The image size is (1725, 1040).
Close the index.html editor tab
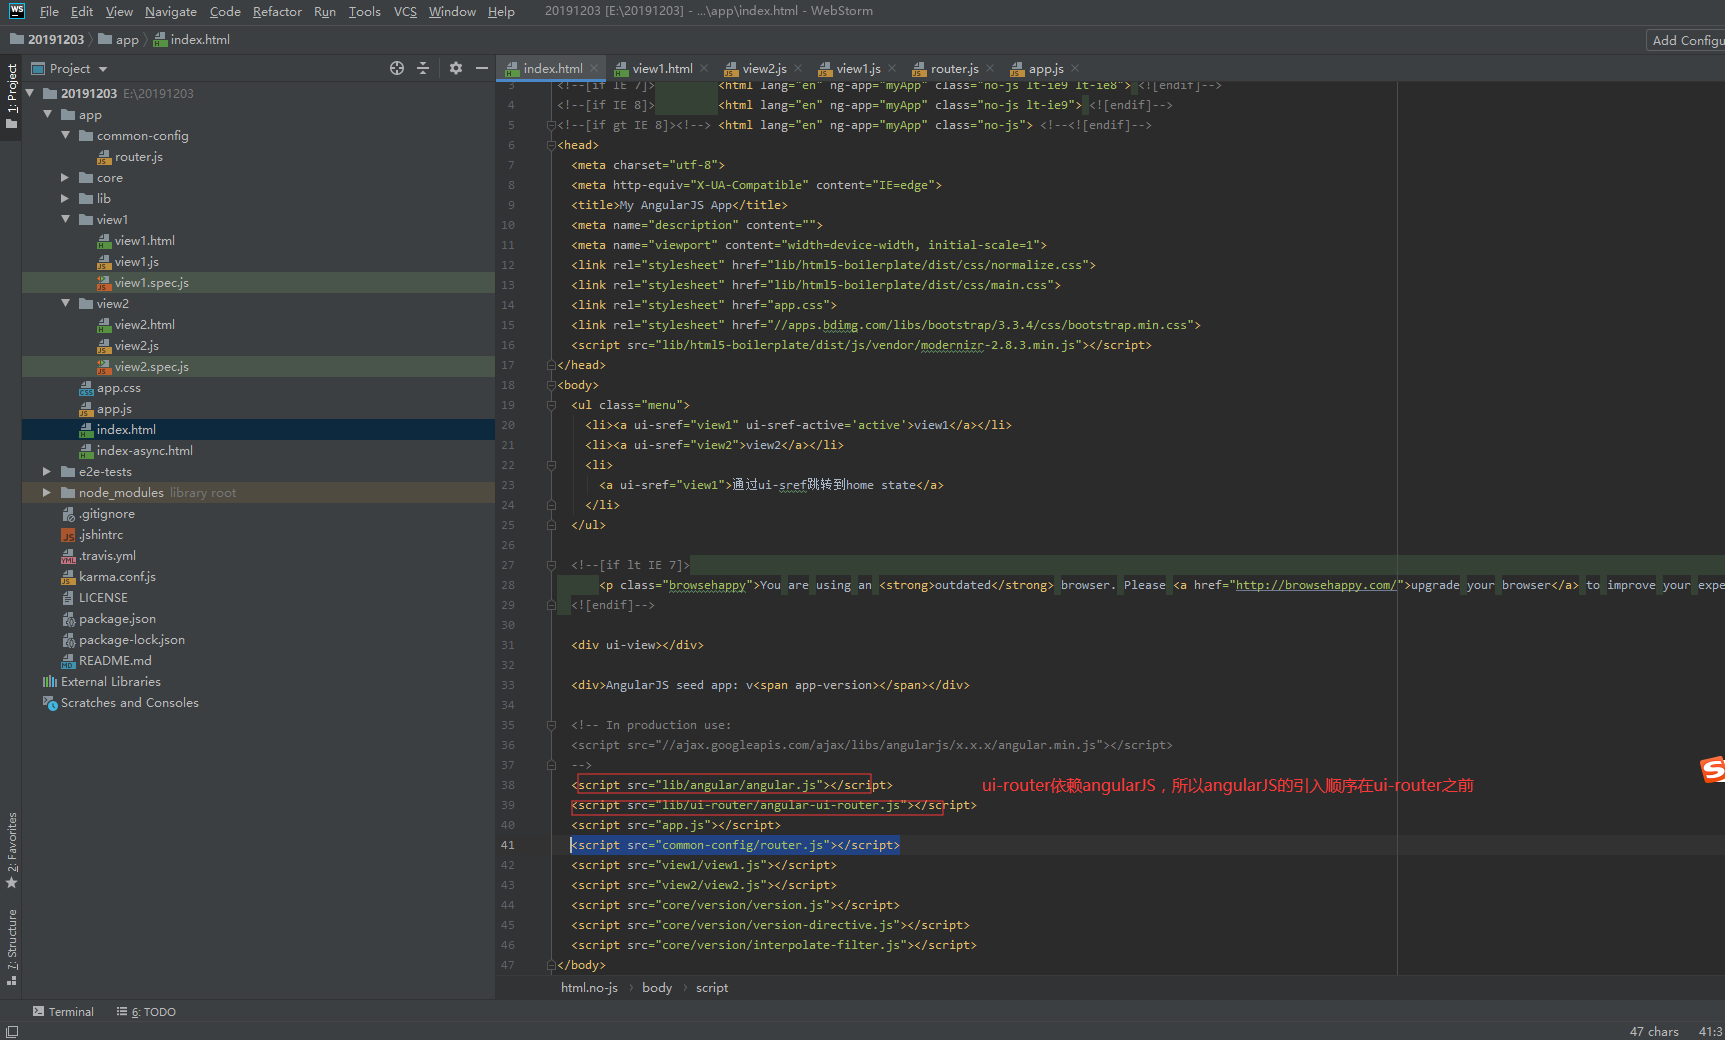click(594, 68)
